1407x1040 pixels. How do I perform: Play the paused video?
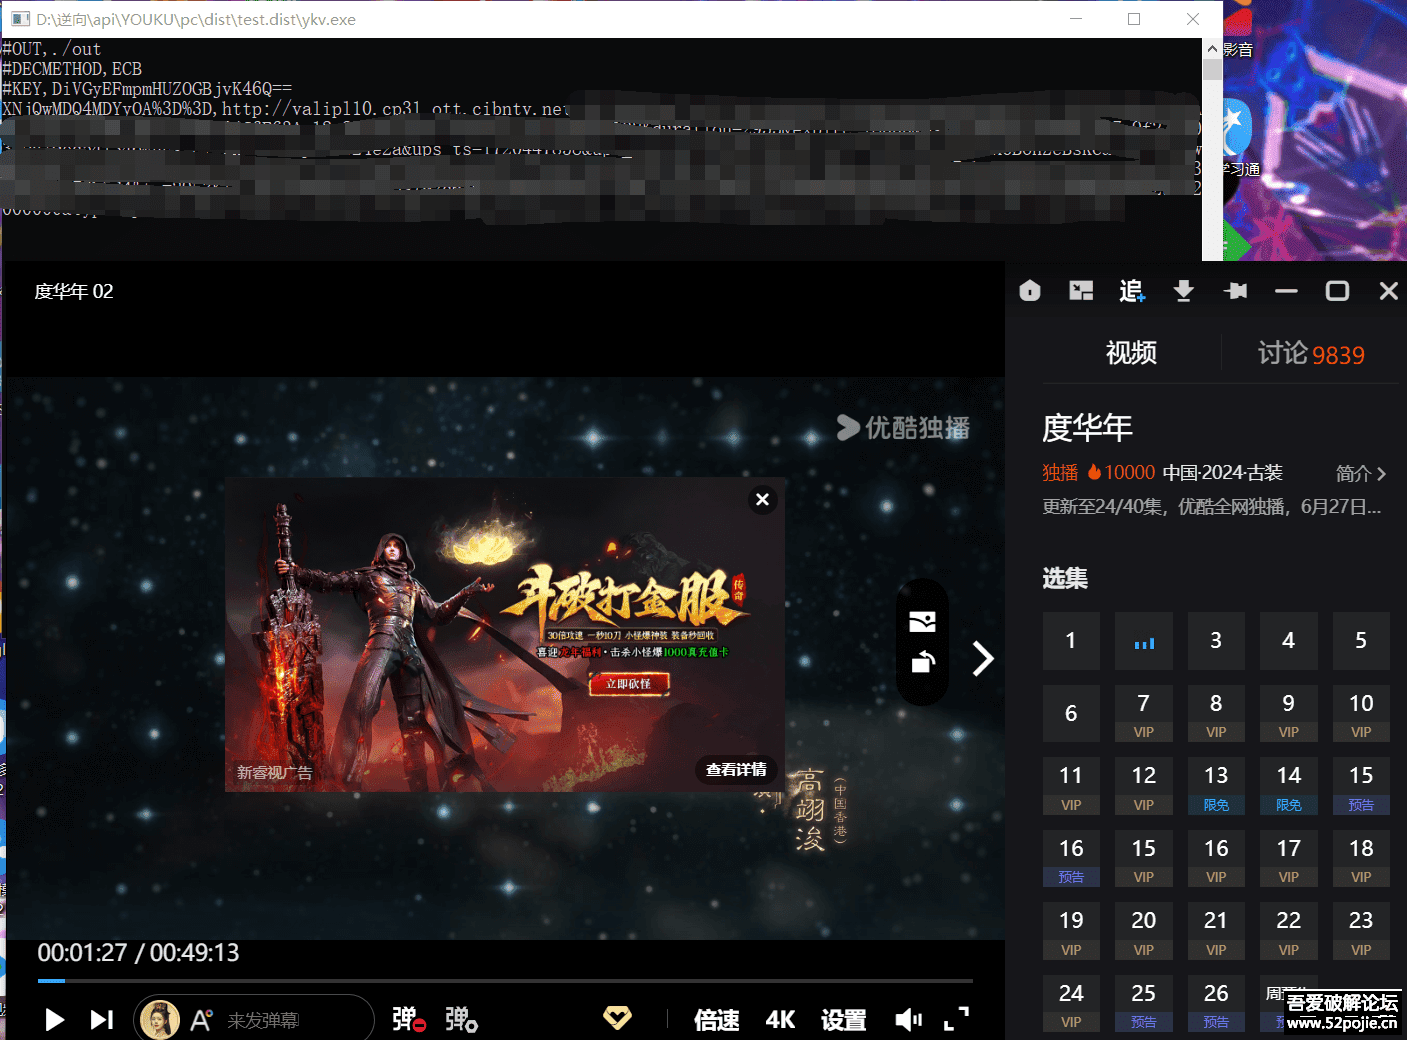click(x=55, y=1019)
